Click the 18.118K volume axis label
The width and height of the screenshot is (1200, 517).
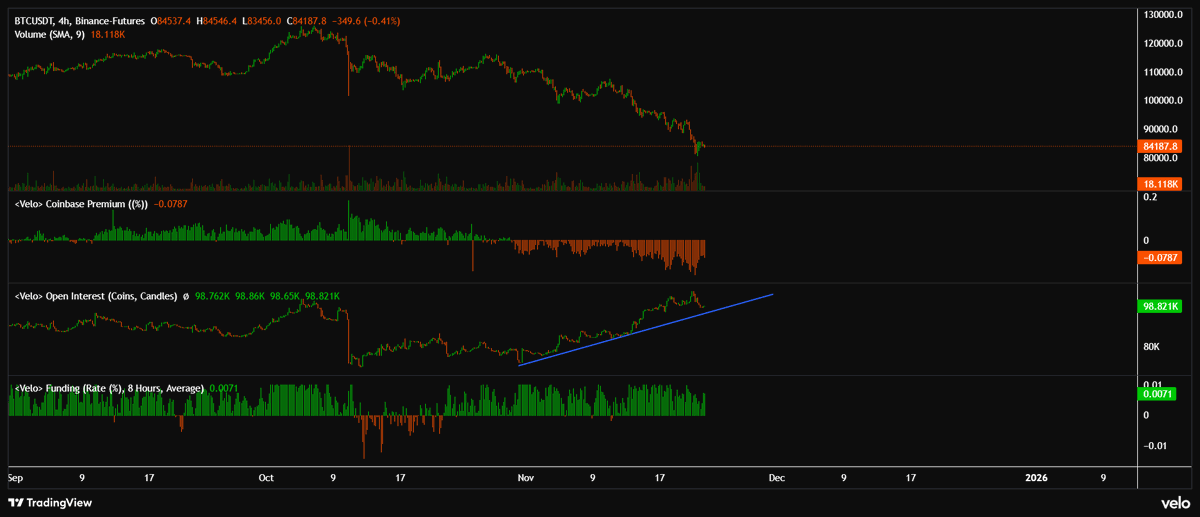pos(1161,184)
